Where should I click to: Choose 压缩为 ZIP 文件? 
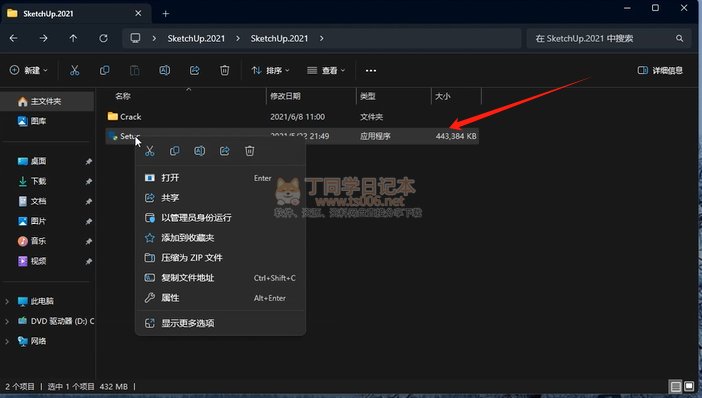coord(220,257)
